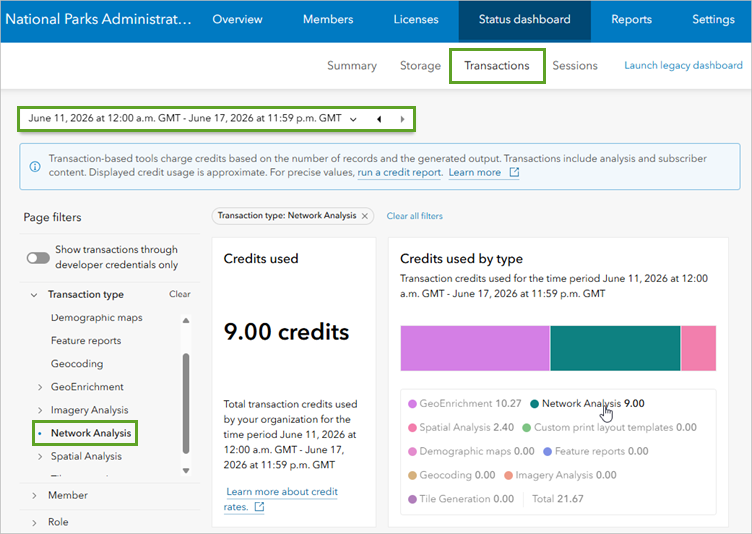
Task: Switch to the Storage sub-tab
Action: point(420,66)
